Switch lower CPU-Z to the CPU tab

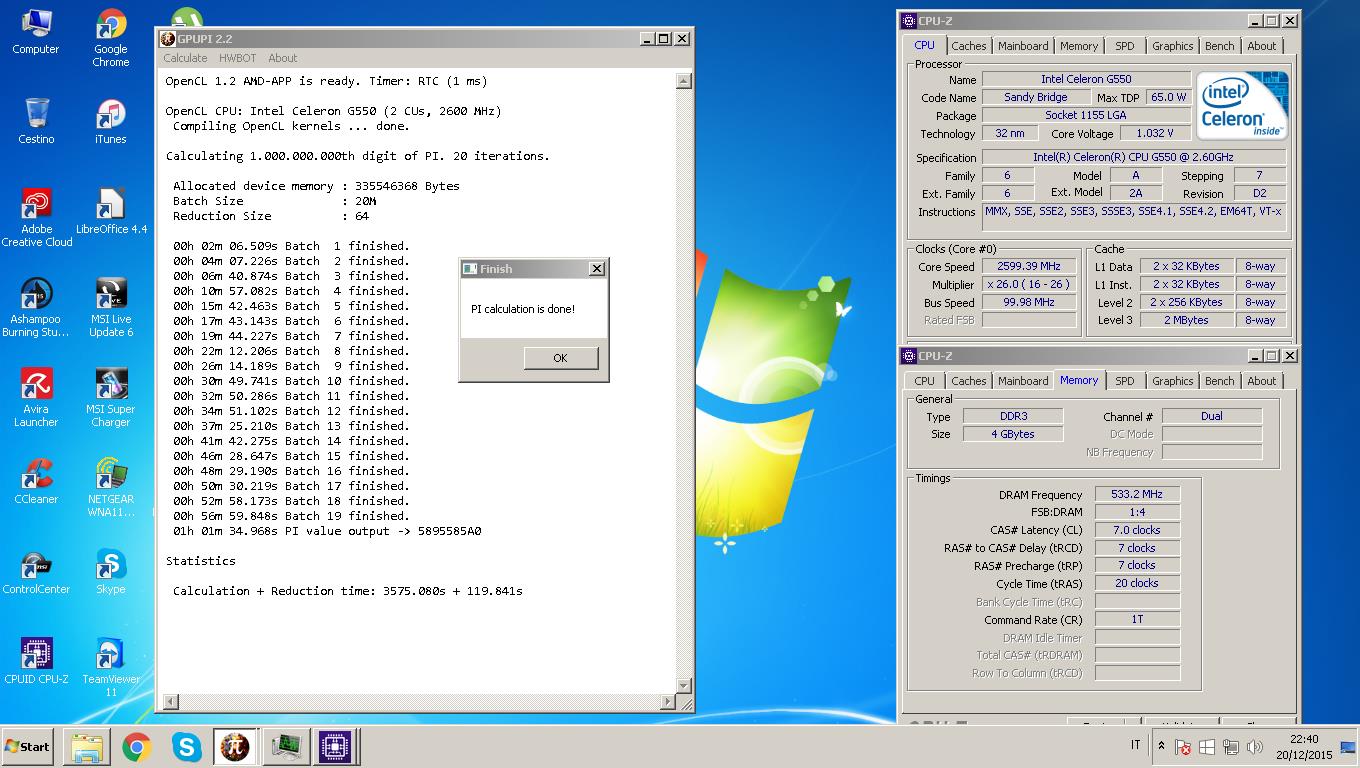pyautogui.click(x=924, y=381)
